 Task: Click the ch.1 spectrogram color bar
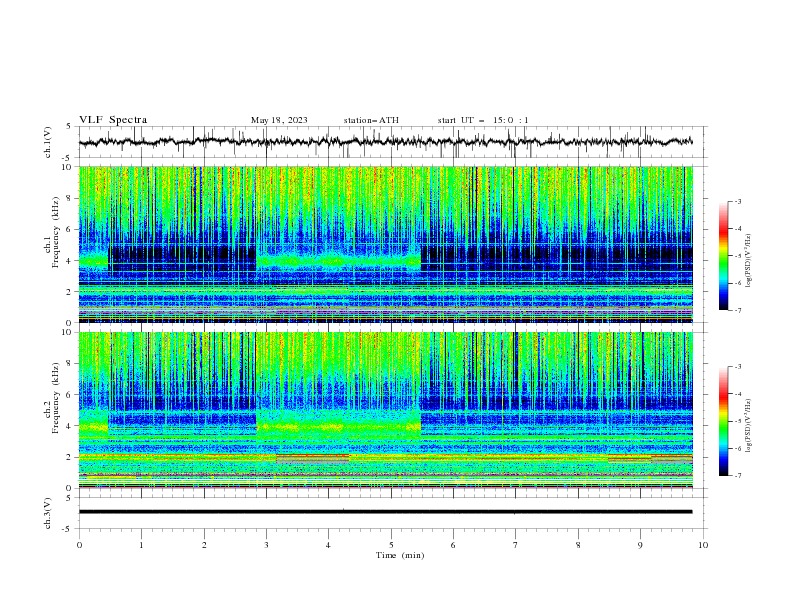[x=723, y=256]
